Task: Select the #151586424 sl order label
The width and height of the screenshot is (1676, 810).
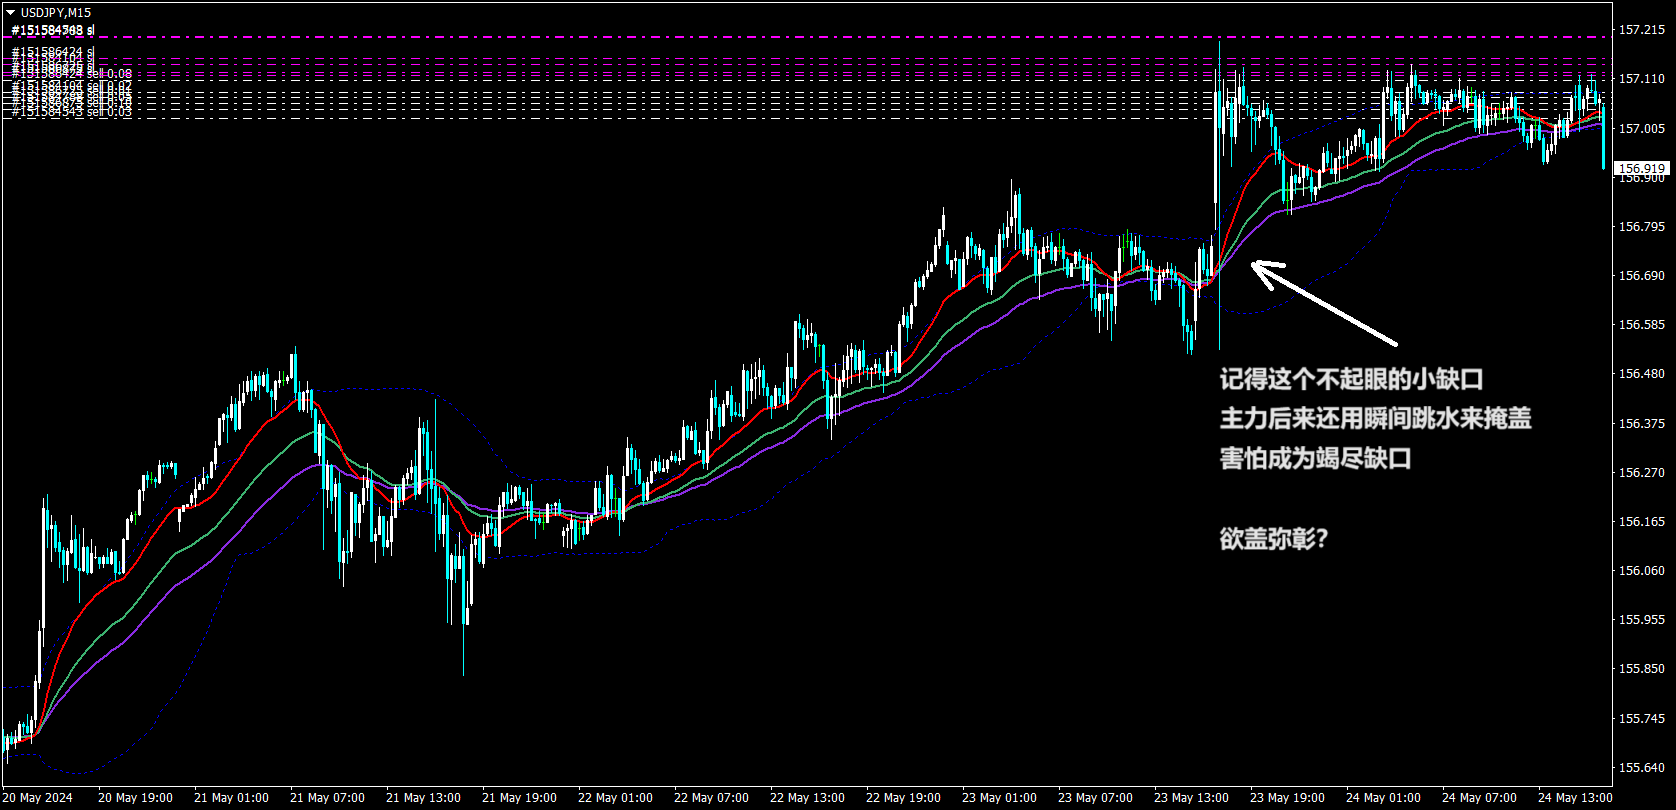Action: 52,51
